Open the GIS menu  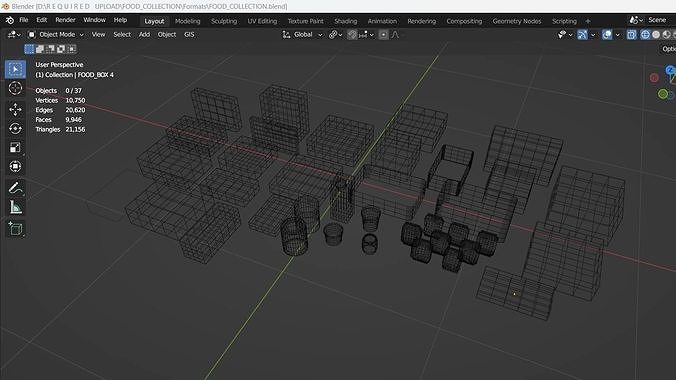(x=189, y=35)
